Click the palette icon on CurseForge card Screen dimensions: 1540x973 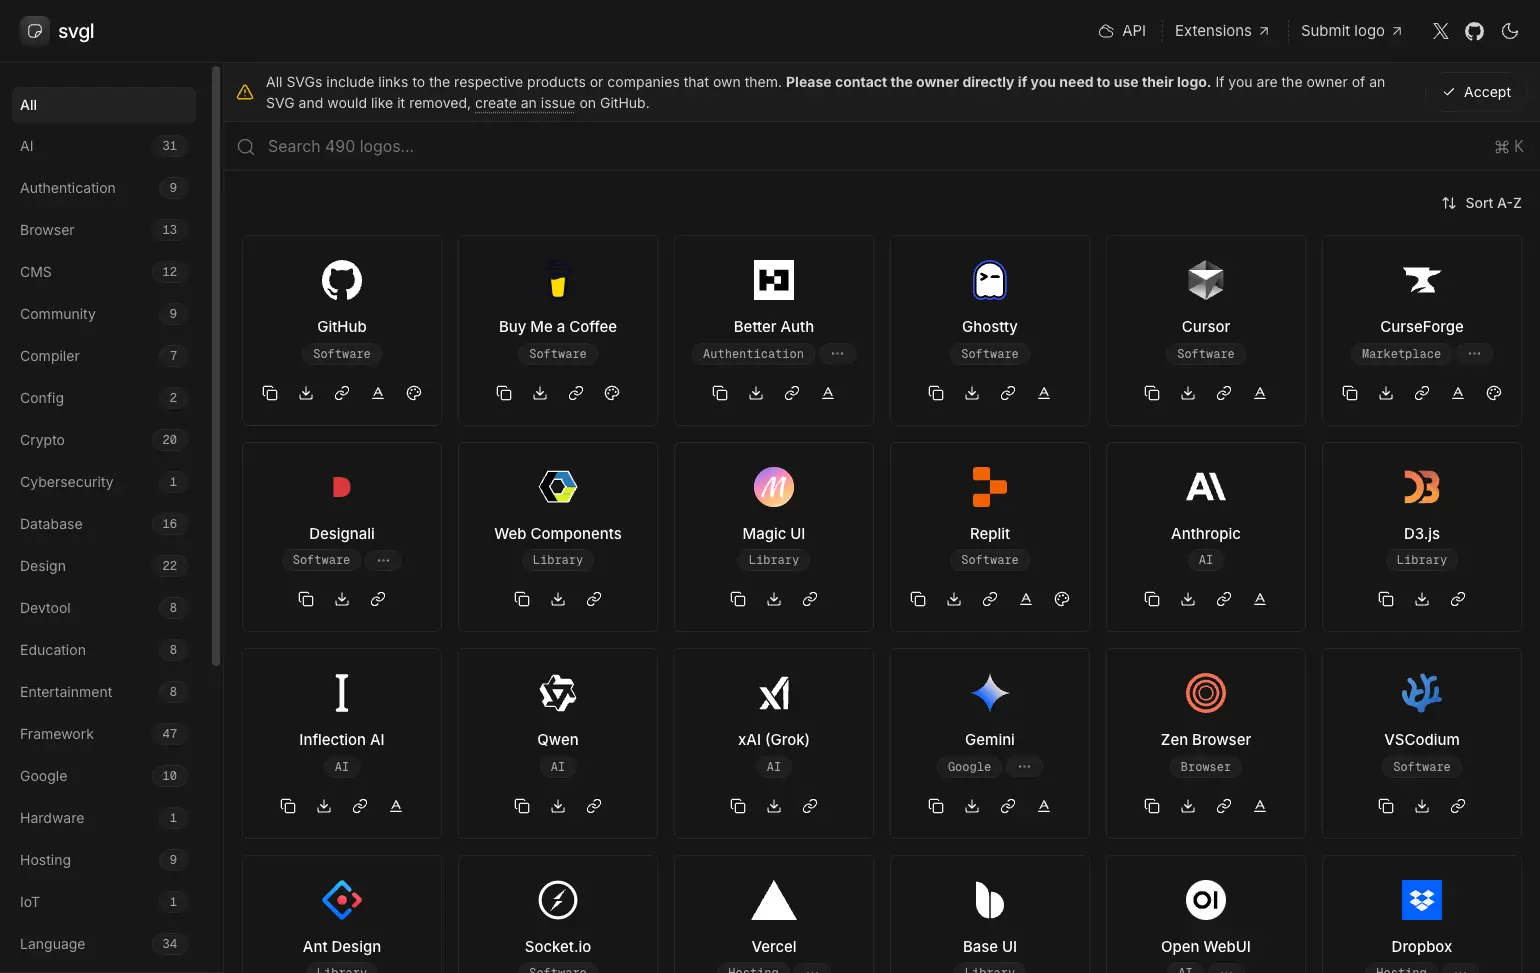click(x=1494, y=393)
